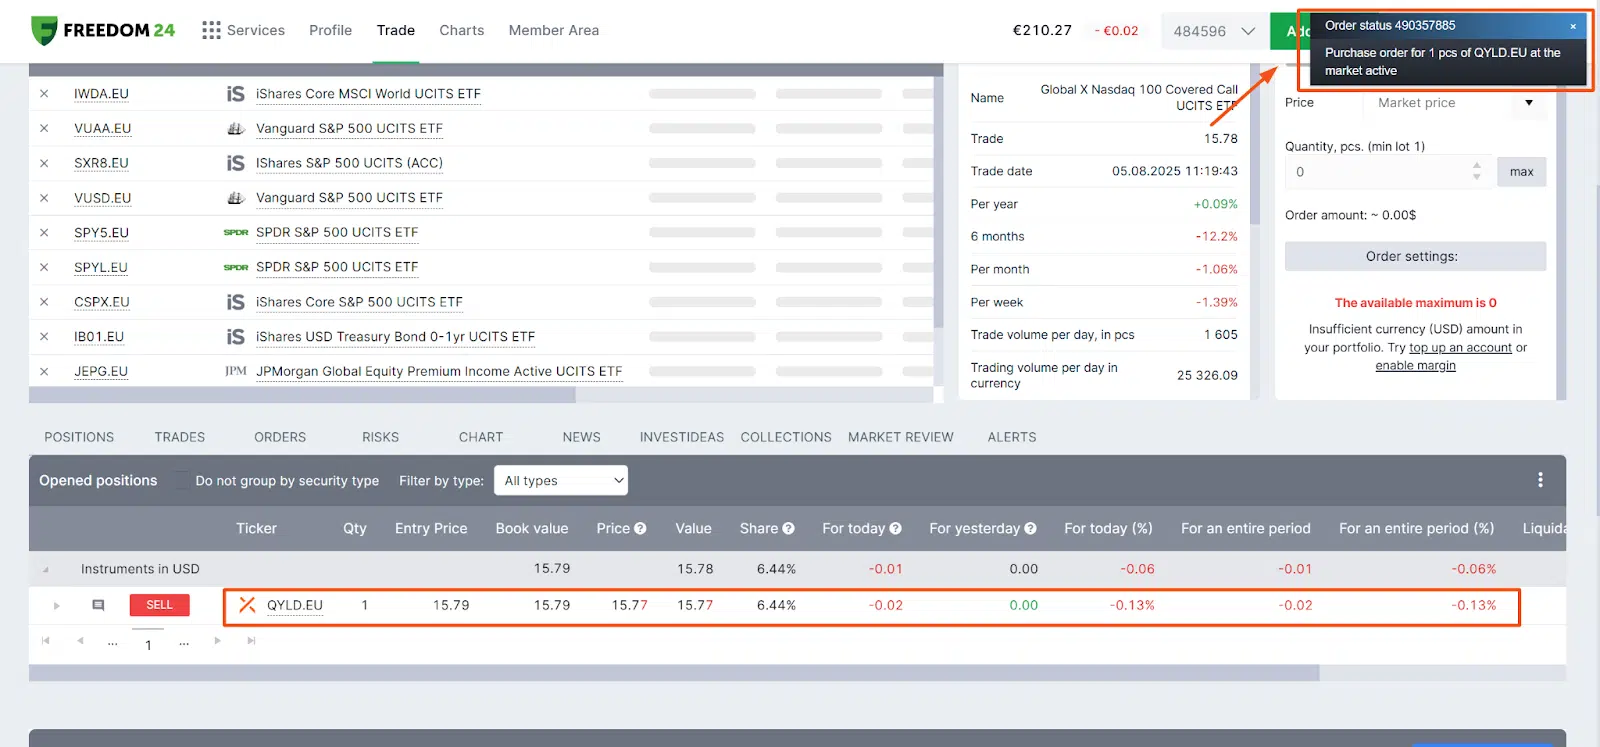
Task: Open JPMorgan Global Equity Premium Income ETF
Action: [439, 371]
